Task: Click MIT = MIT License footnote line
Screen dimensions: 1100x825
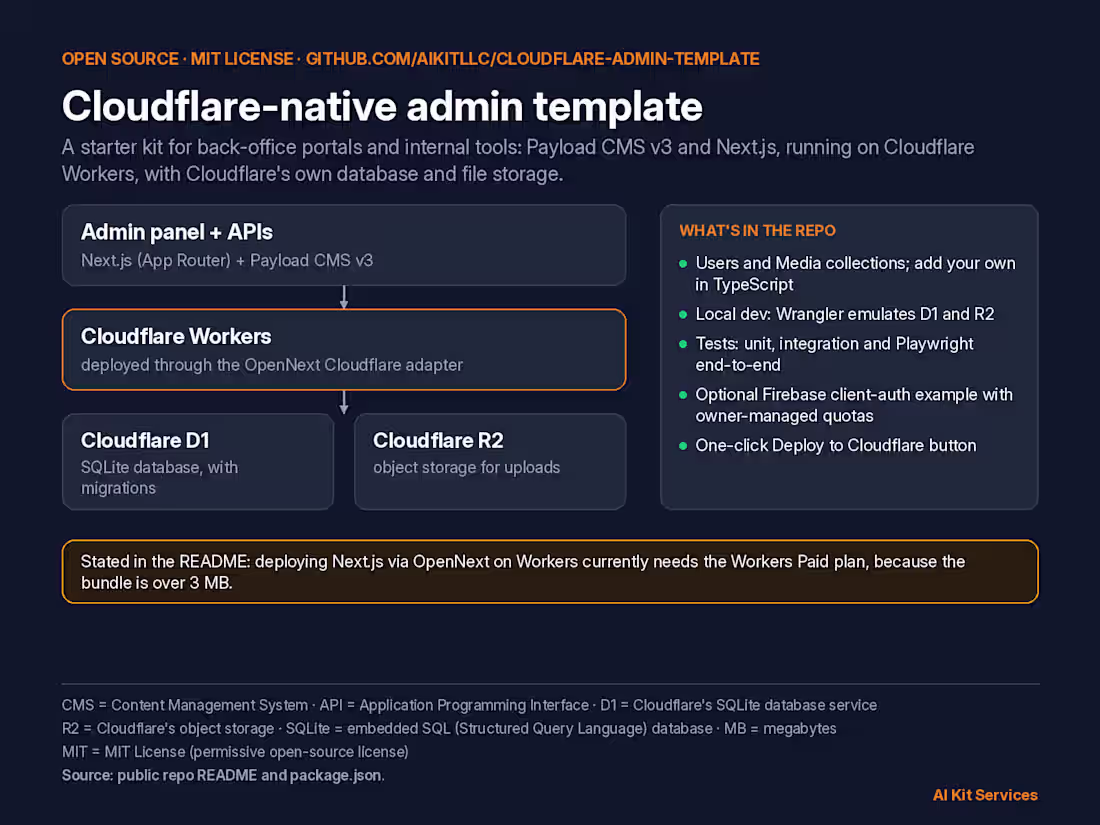Action: [x=235, y=752]
